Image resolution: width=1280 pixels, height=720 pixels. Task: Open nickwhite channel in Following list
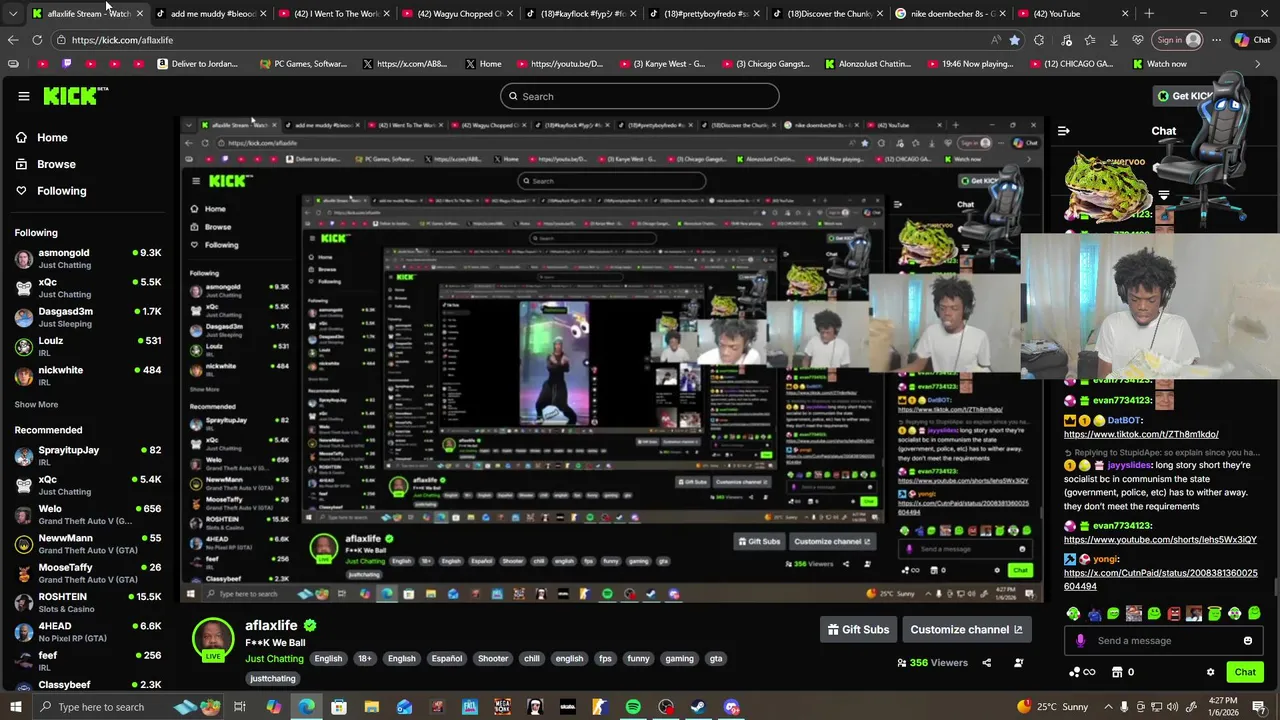point(88,376)
